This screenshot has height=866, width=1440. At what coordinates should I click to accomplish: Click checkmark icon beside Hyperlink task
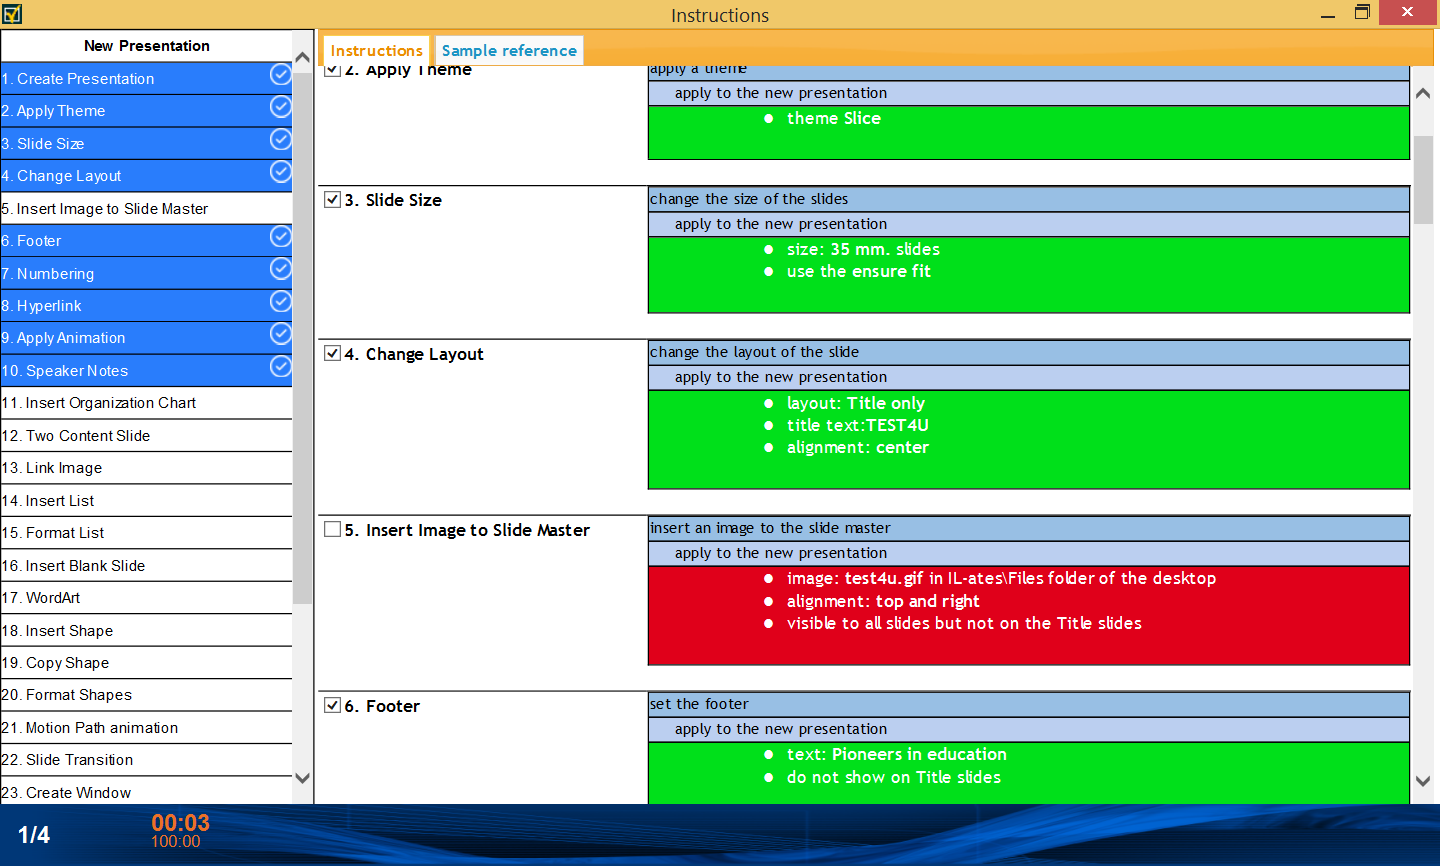pyautogui.click(x=281, y=302)
